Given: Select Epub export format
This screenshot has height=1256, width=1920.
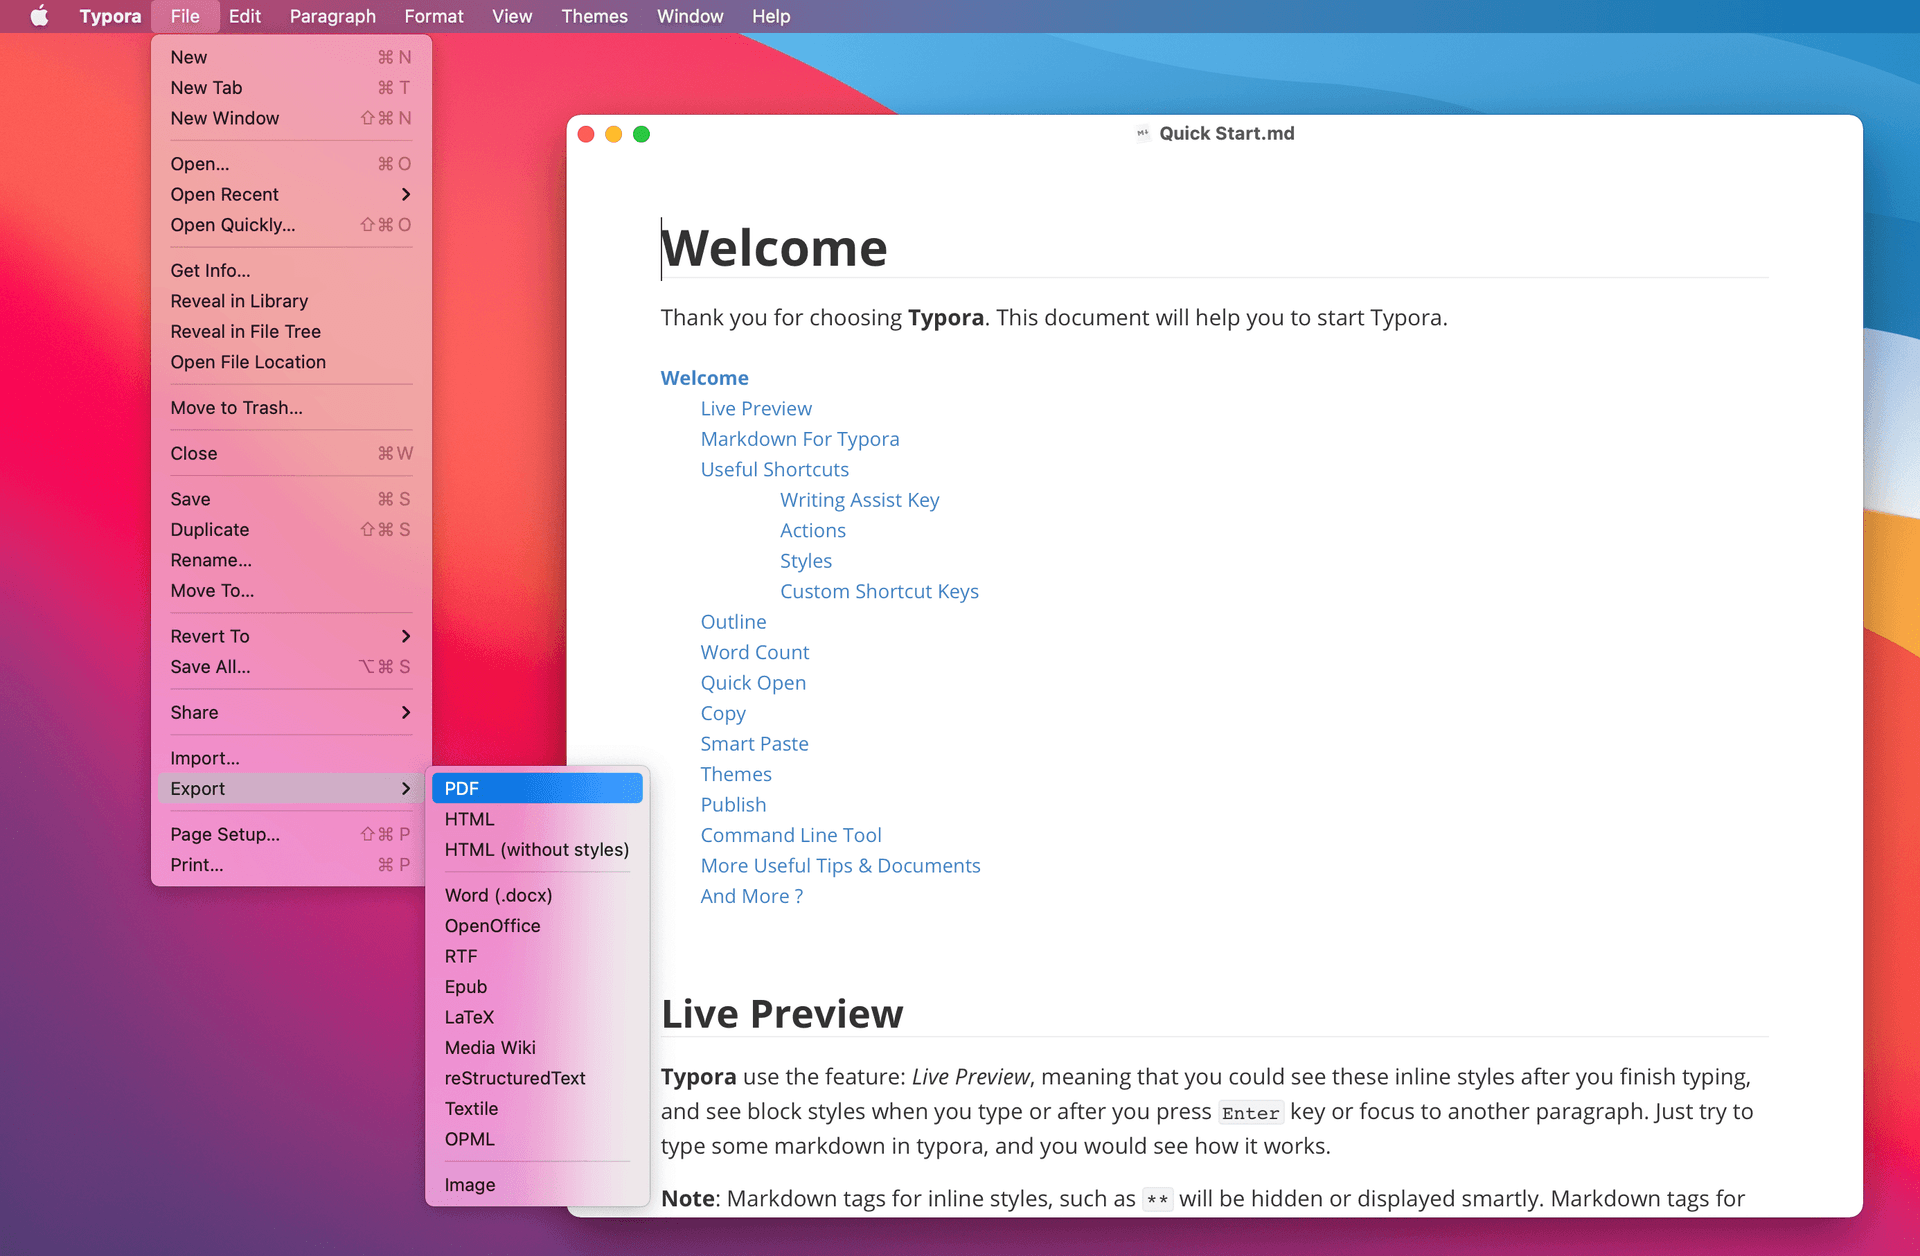Looking at the screenshot, I should pos(465,987).
